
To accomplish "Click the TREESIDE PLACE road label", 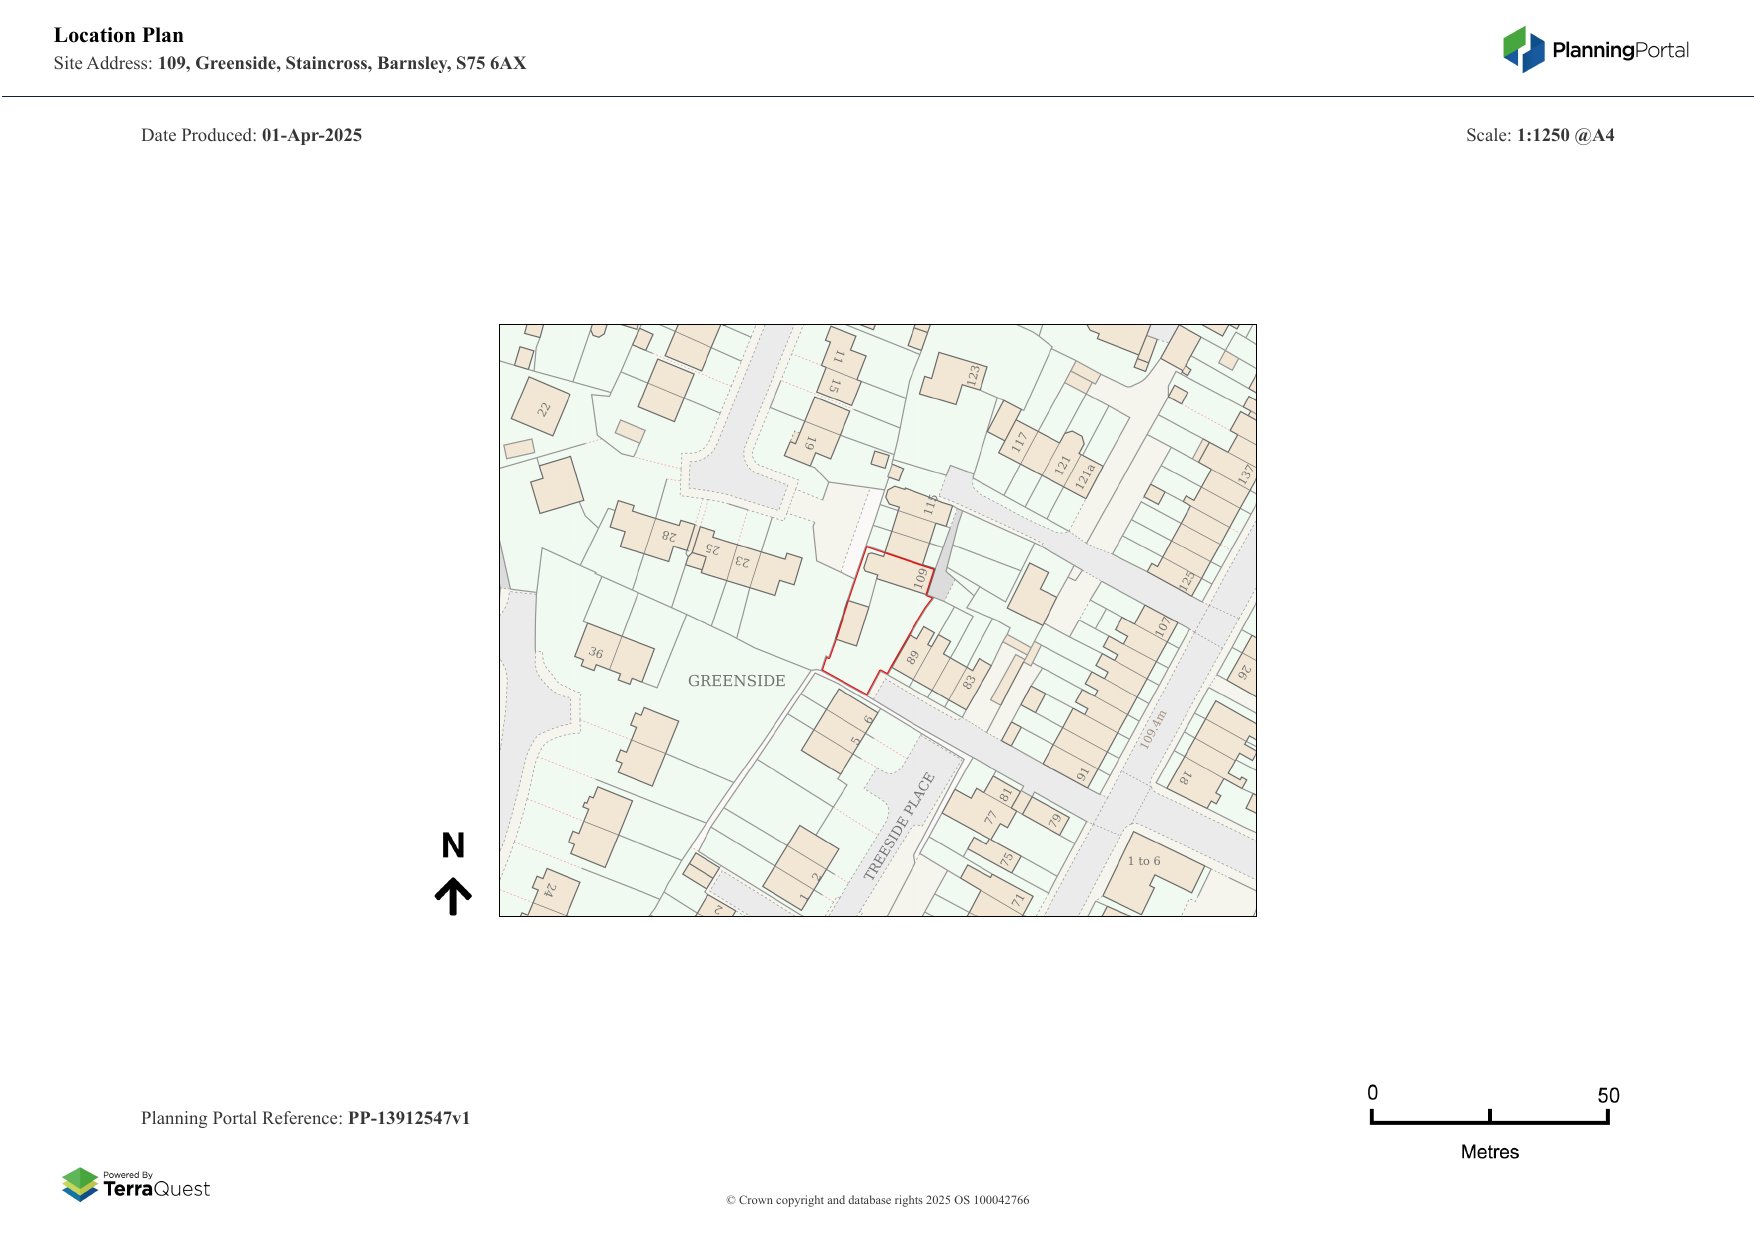I will [x=899, y=826].
